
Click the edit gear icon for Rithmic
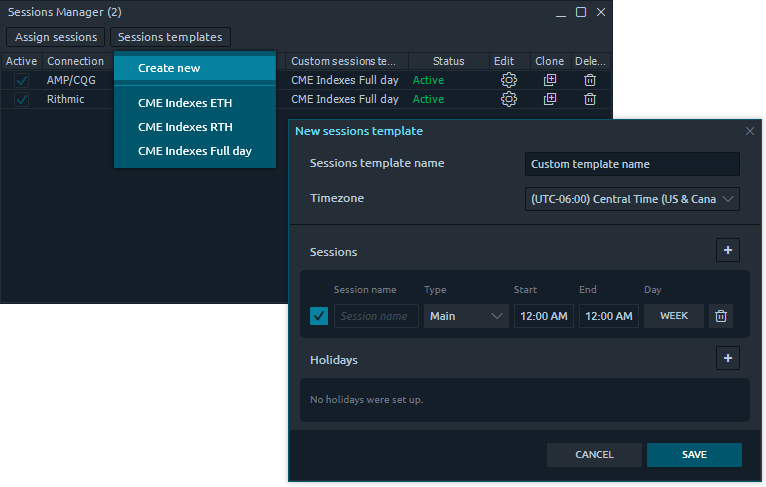click(508, 99)
